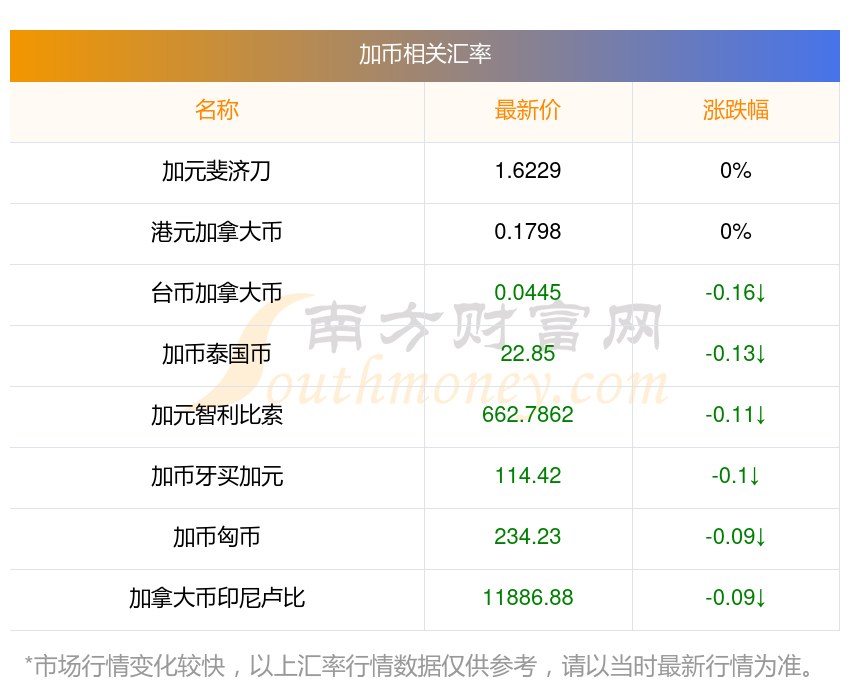Click the 加币相关汇率 title banner
The width and height of the screenshot is (850, 697).
coord(425,54)
